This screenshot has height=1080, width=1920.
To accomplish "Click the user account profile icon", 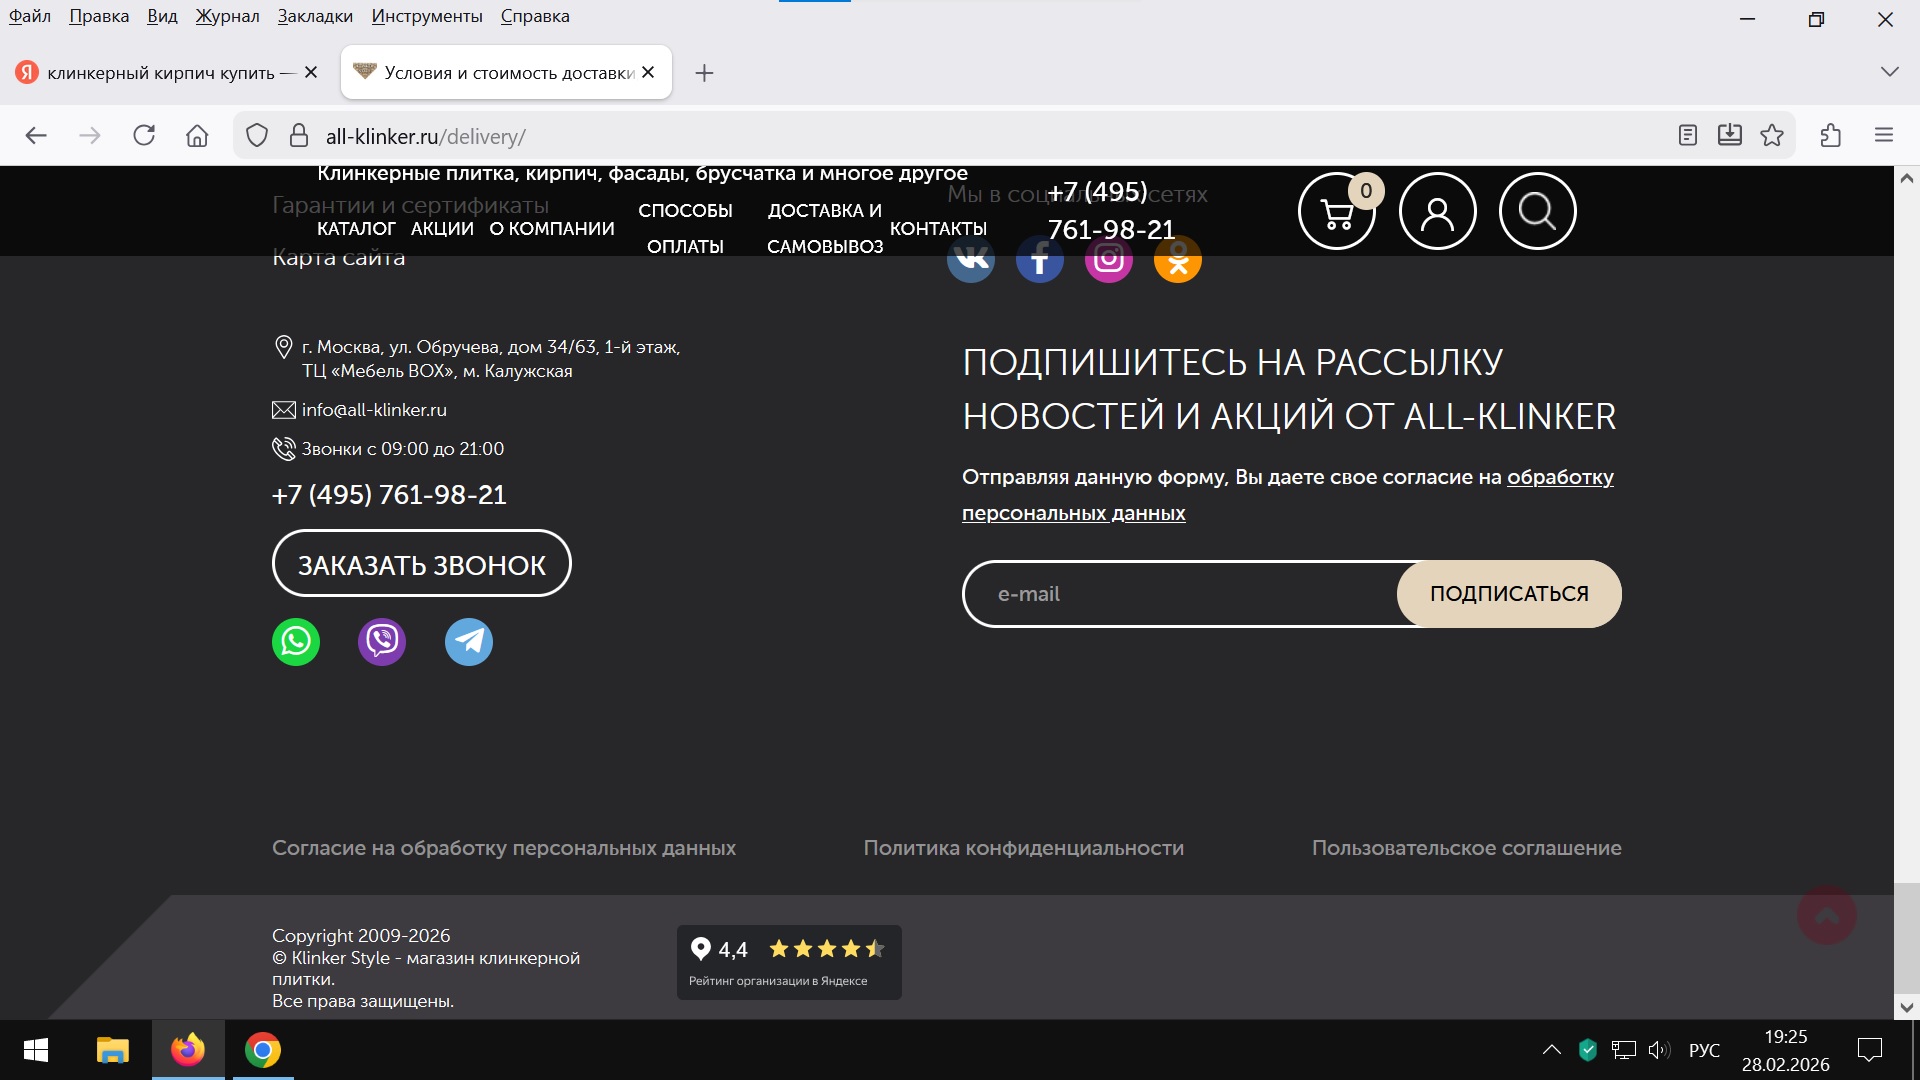I will [1437, 212].
